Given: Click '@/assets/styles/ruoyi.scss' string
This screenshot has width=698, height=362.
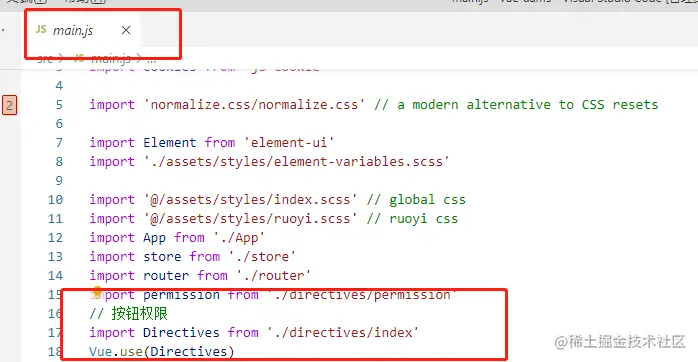Looking at the screenshot, I should (x=250, y=219).
